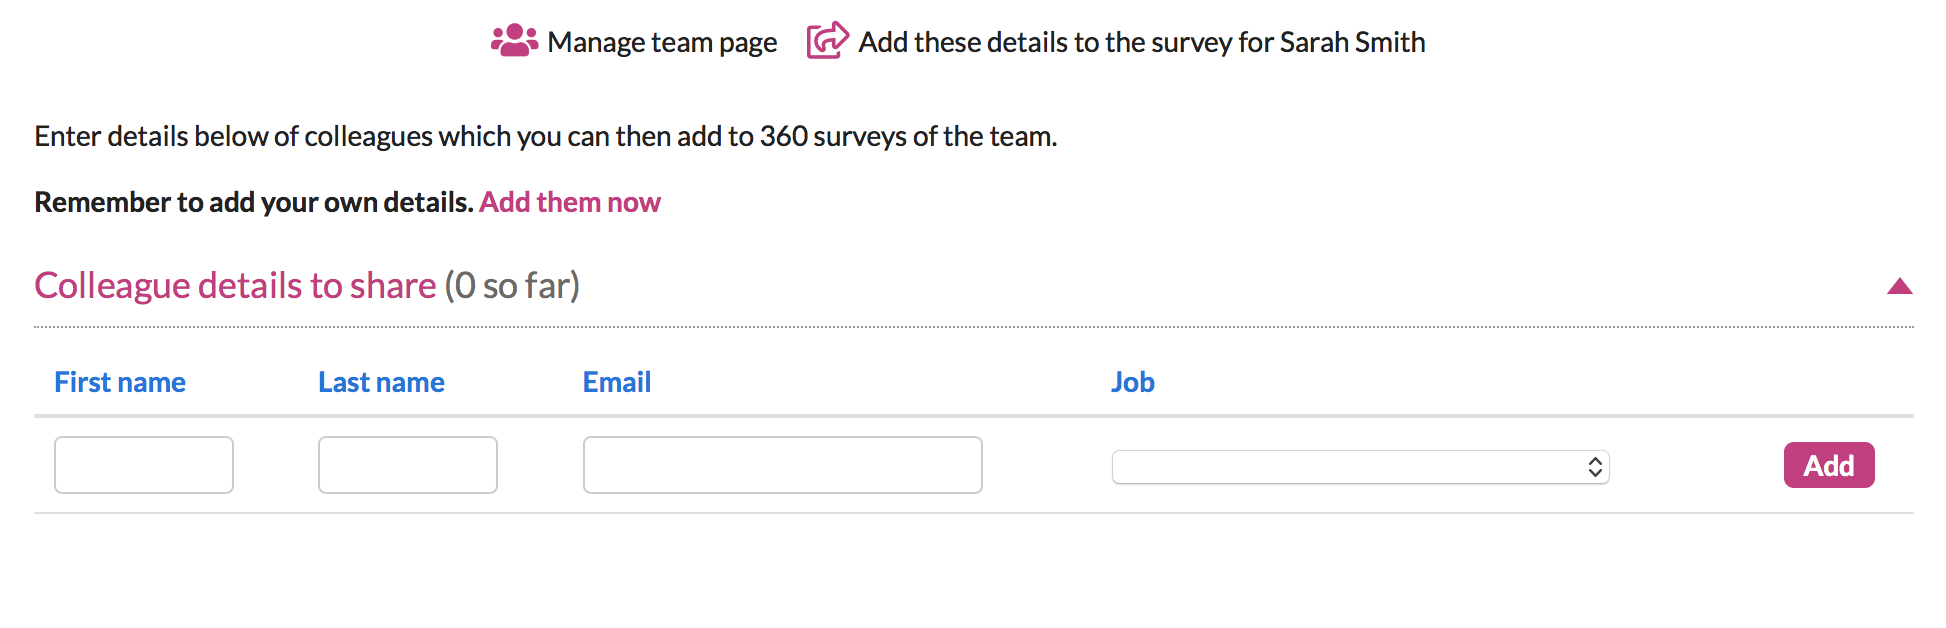Click the Enter details below instruction text
This screenshot has height=628, width=1946.
546,136
